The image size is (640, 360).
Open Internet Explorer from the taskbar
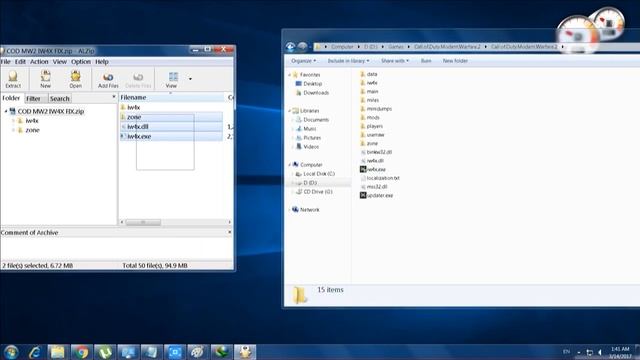click(35, 352)
